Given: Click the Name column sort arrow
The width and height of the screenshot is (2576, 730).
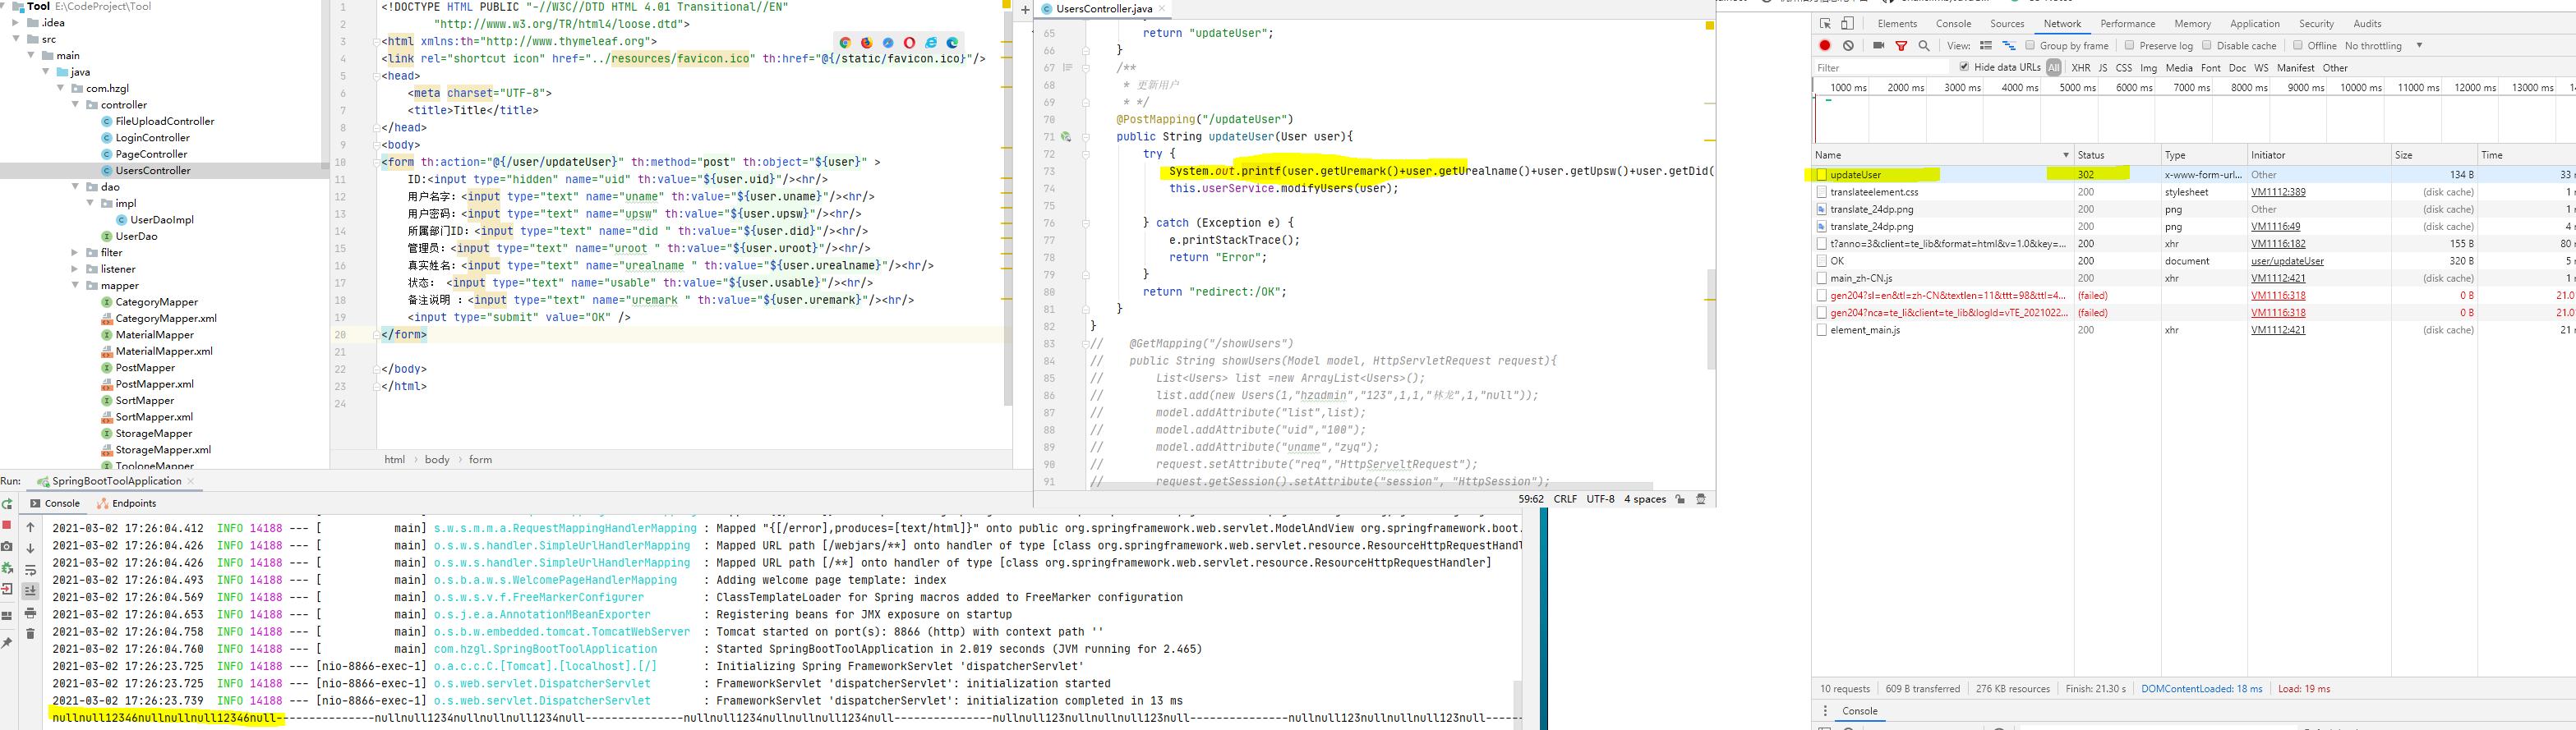Looking at the screenshot, I should 2065,155.
